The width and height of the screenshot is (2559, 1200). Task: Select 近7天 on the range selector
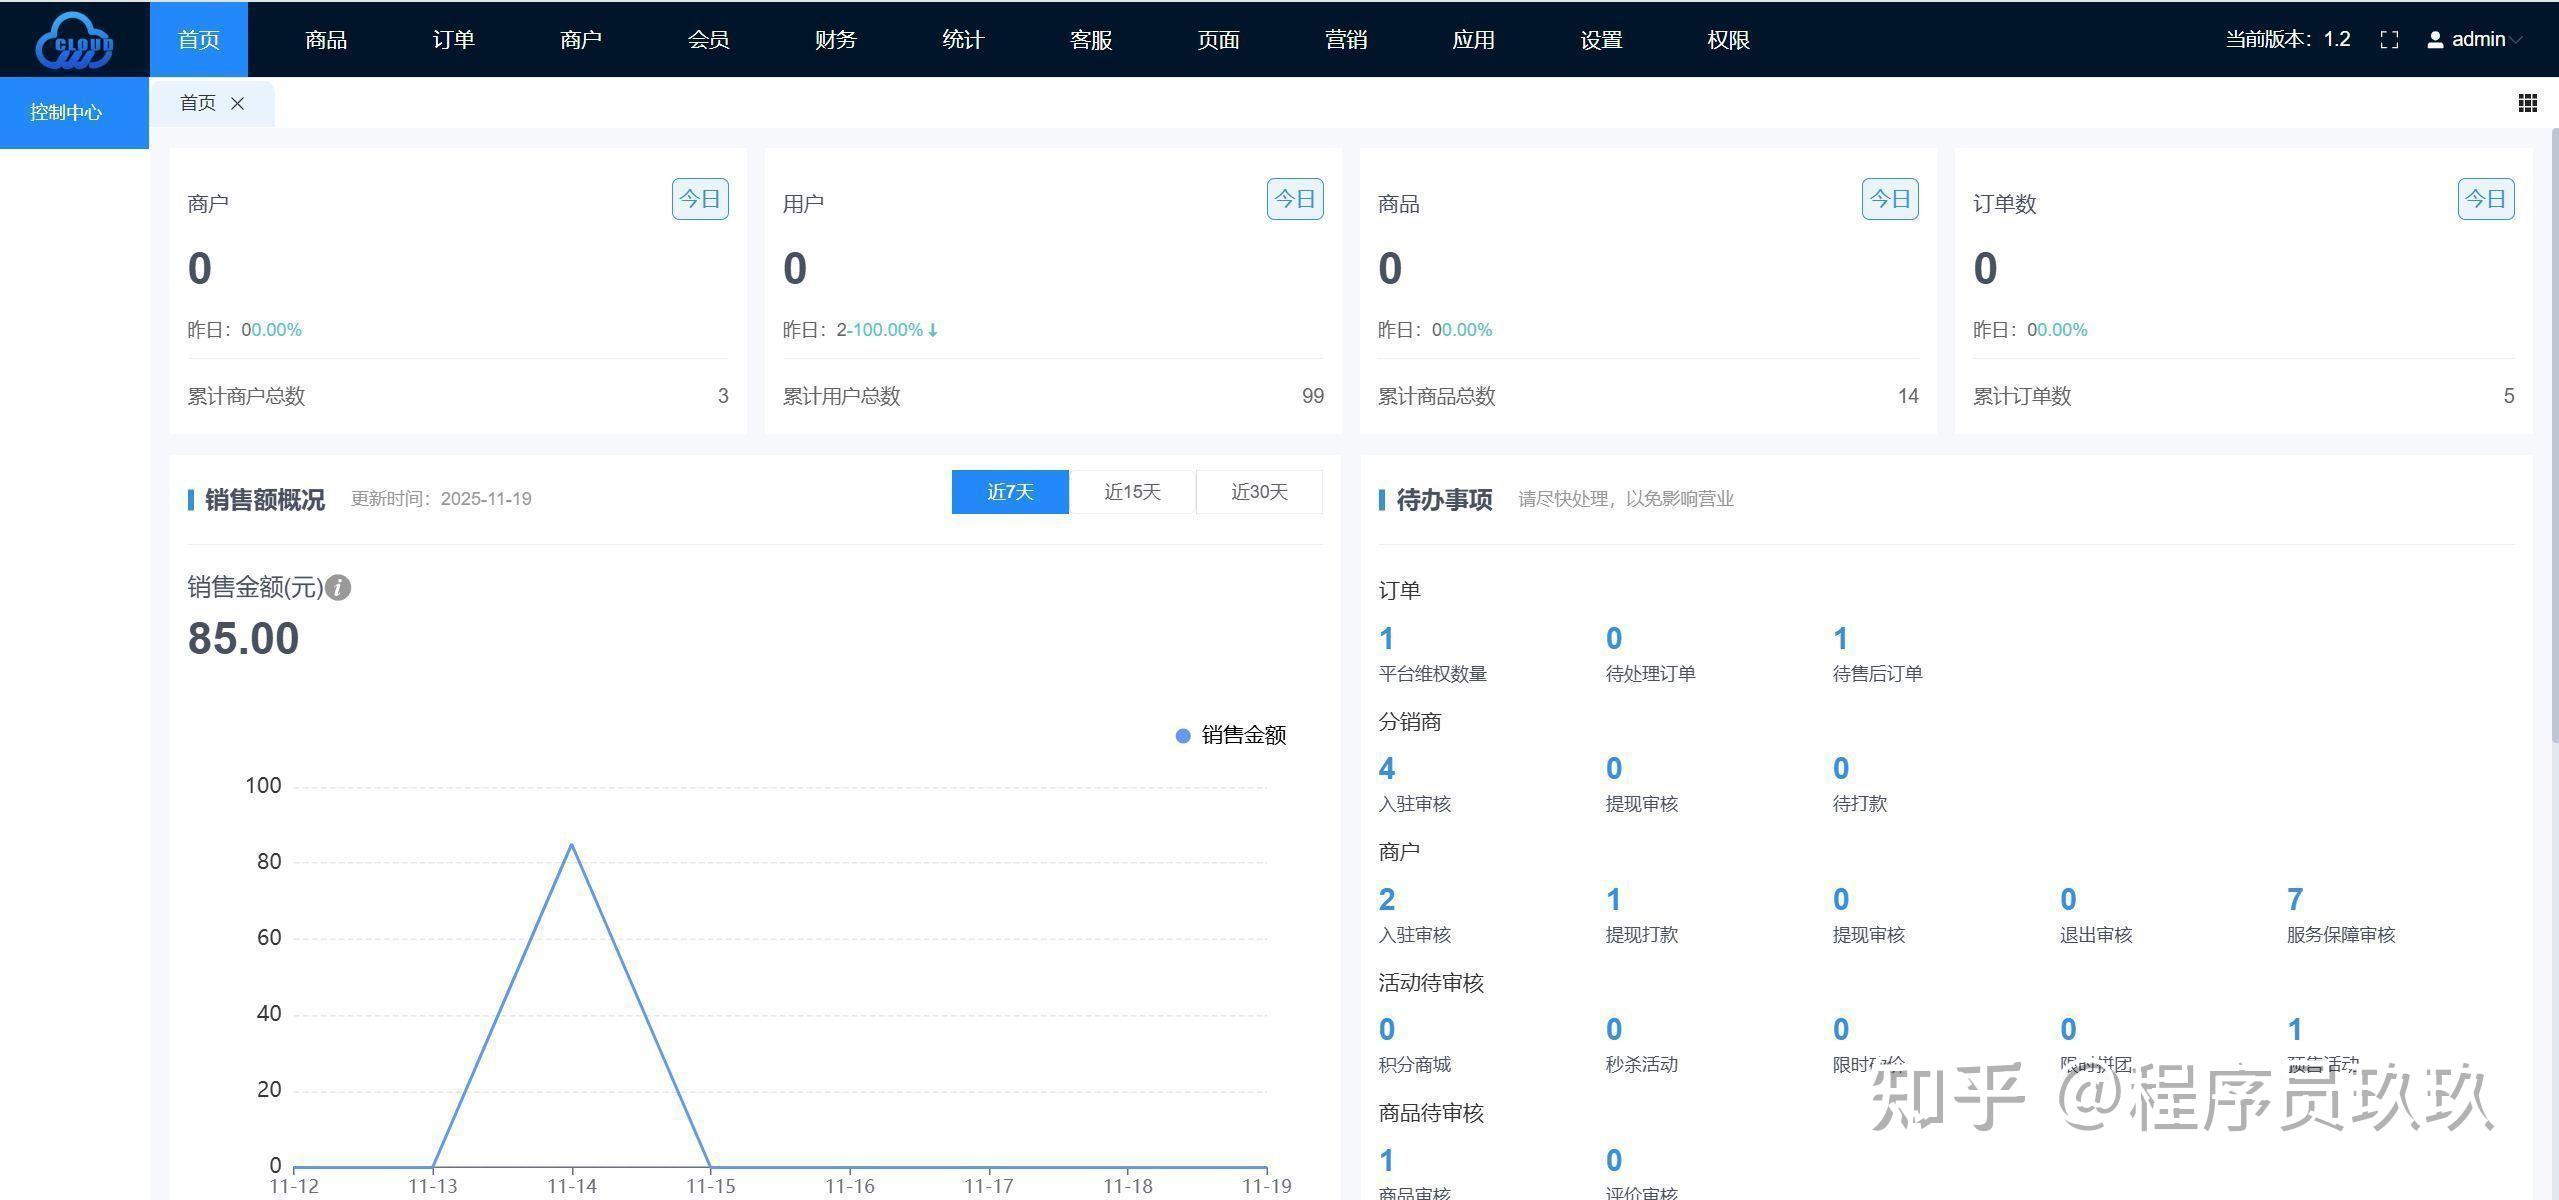tap(1009, 492)
